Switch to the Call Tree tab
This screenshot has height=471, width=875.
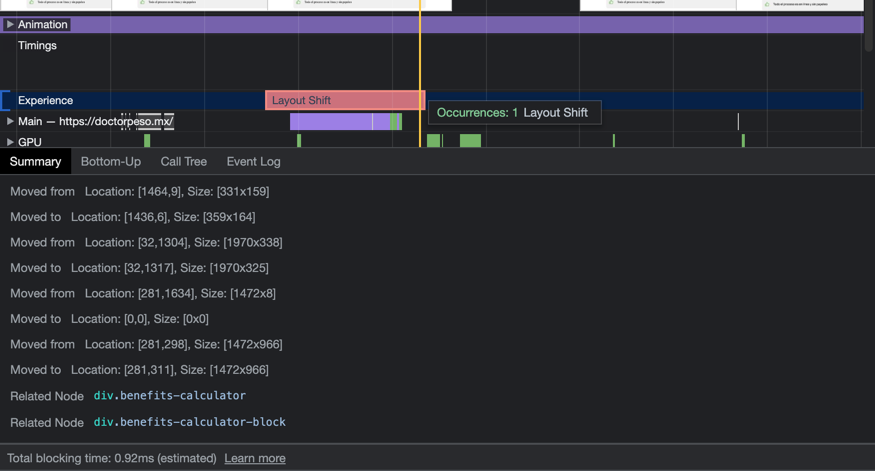tap(184, 162)
